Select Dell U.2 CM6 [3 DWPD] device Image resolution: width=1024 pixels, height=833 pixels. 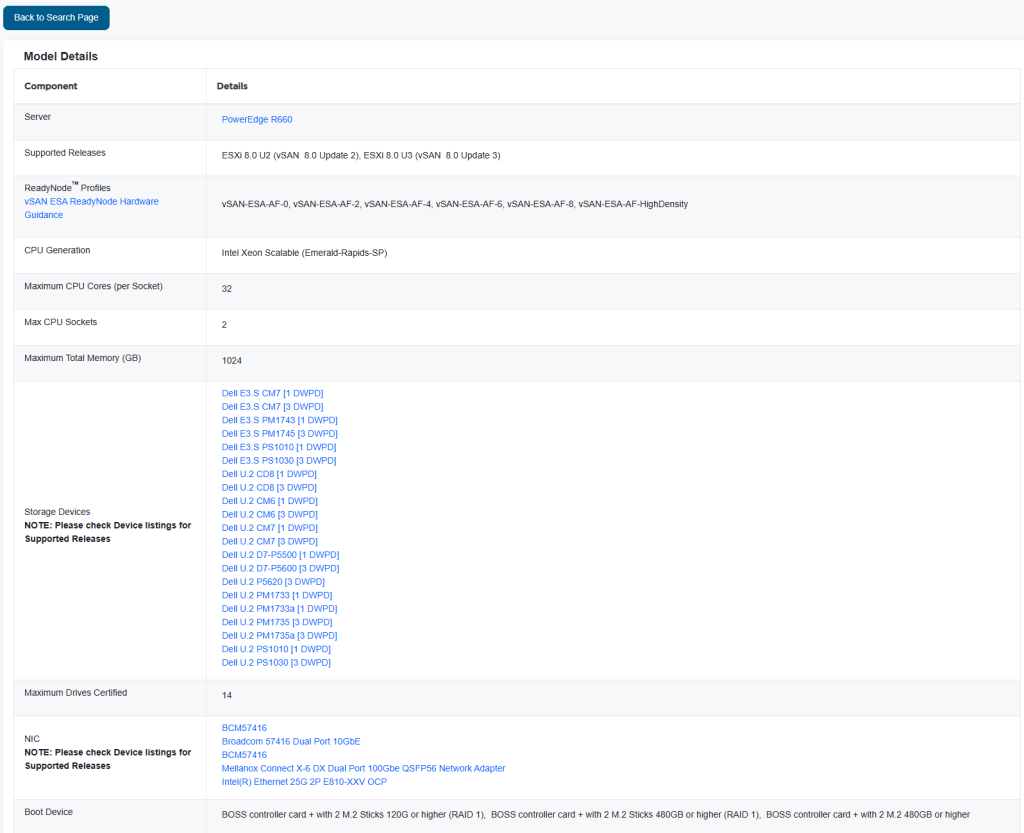pos(269,515)
